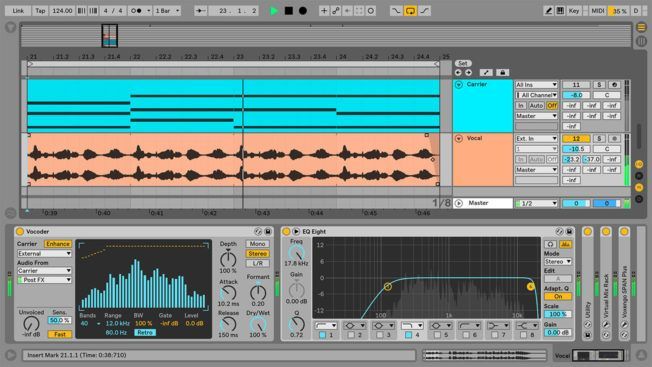
Task: Toggle the Computer MIDI Keyboard icon
Action: 560,11
